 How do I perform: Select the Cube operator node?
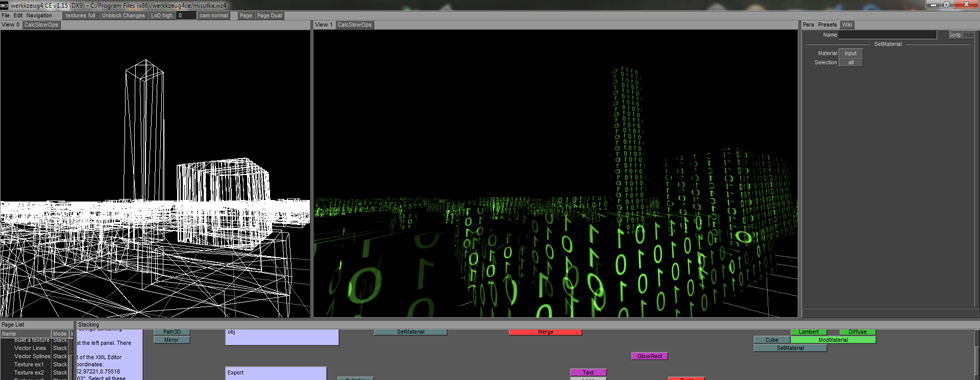(772, 340)
